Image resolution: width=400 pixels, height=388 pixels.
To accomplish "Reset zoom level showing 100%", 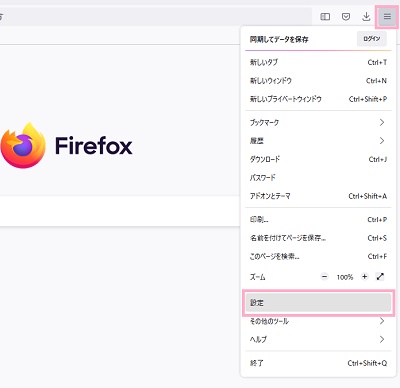I will pos(345,277).
